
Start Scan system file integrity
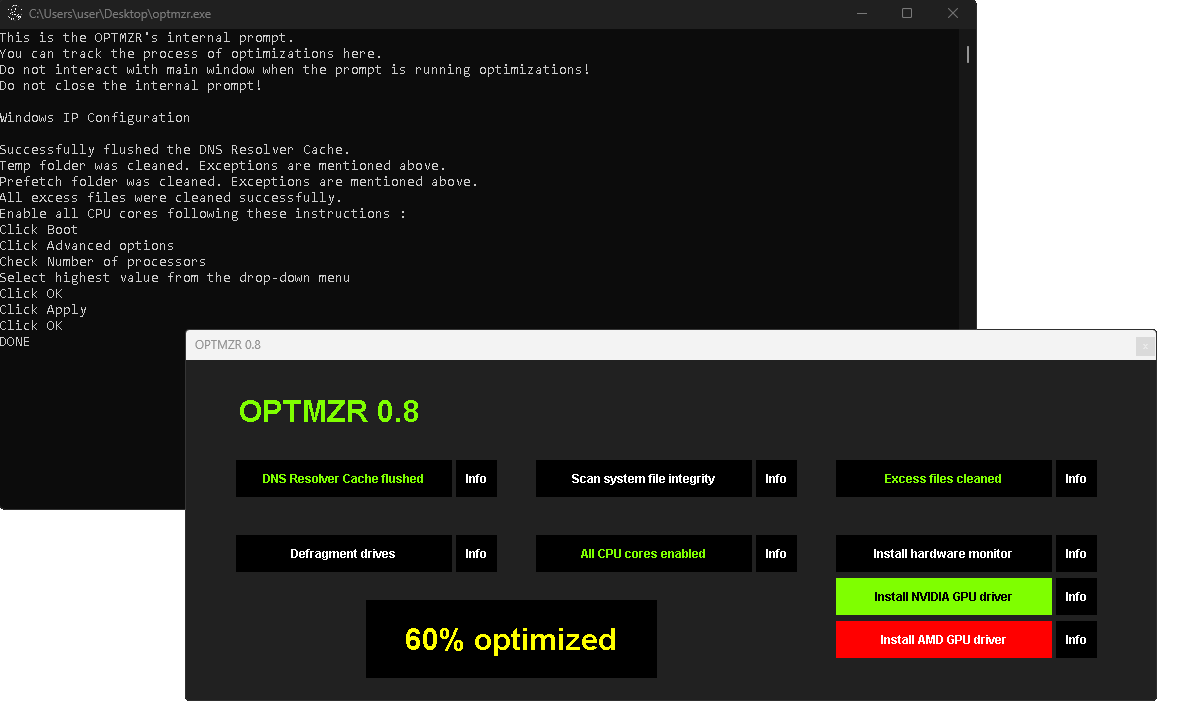[643, 479]
